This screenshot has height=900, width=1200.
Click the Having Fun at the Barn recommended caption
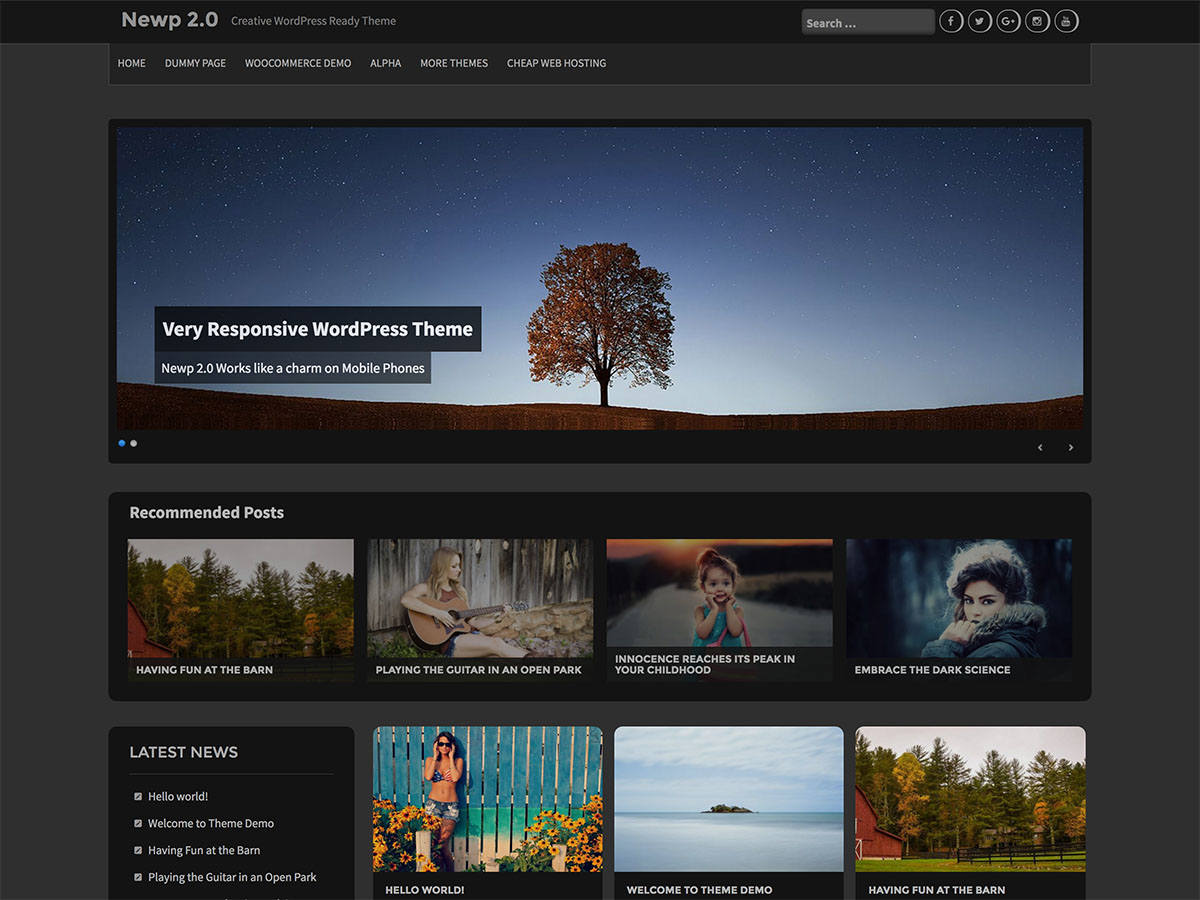204,670
